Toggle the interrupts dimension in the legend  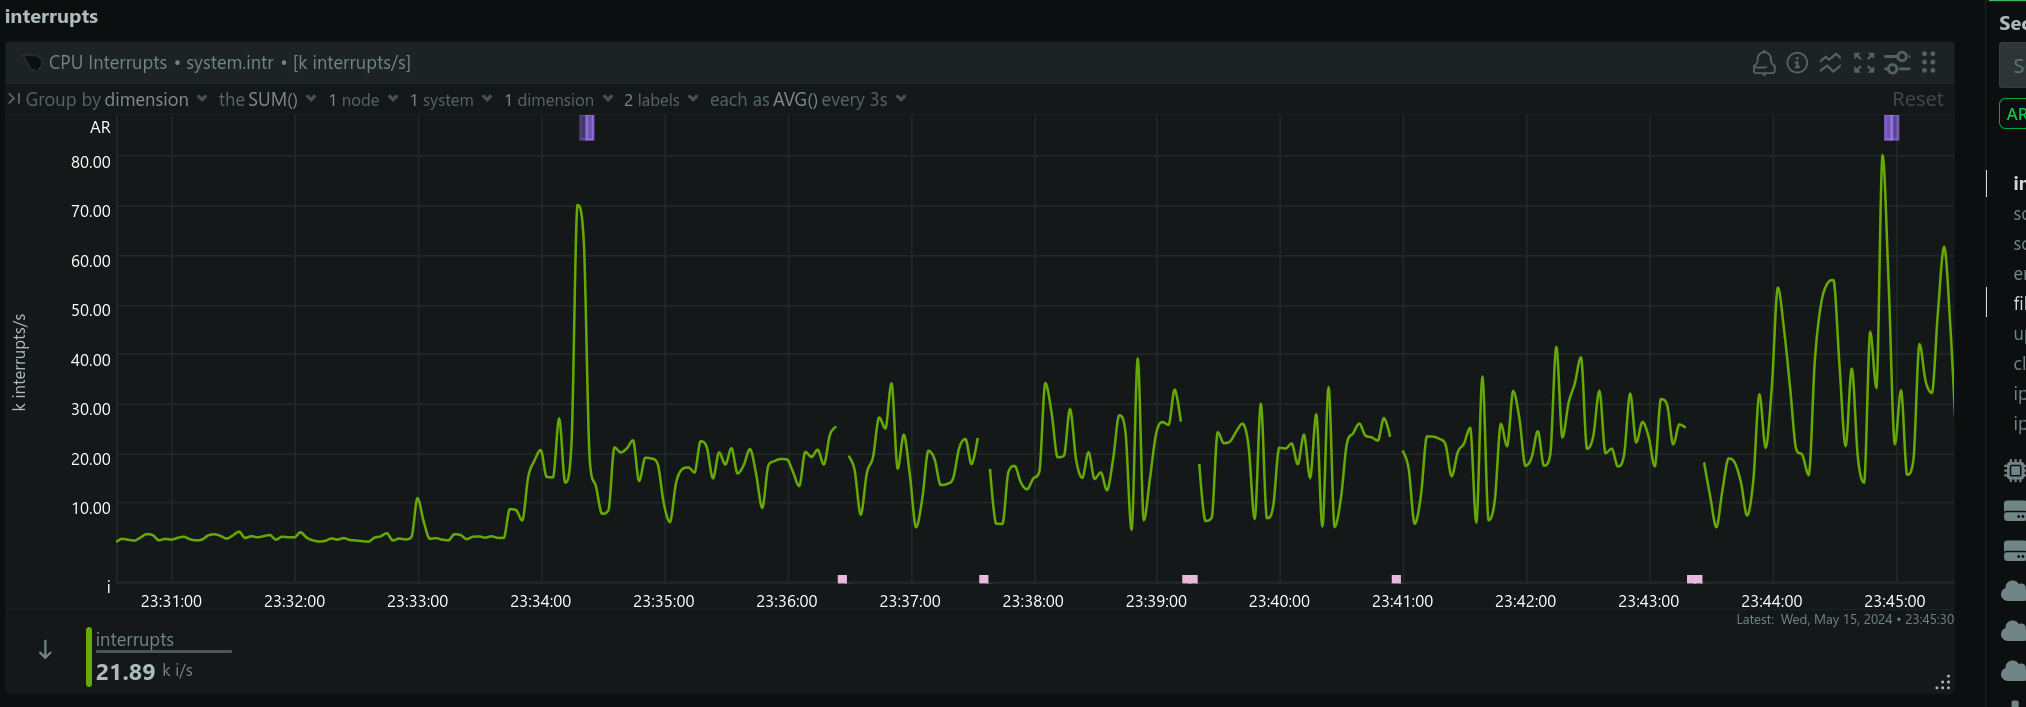click(x=135, y=640)
